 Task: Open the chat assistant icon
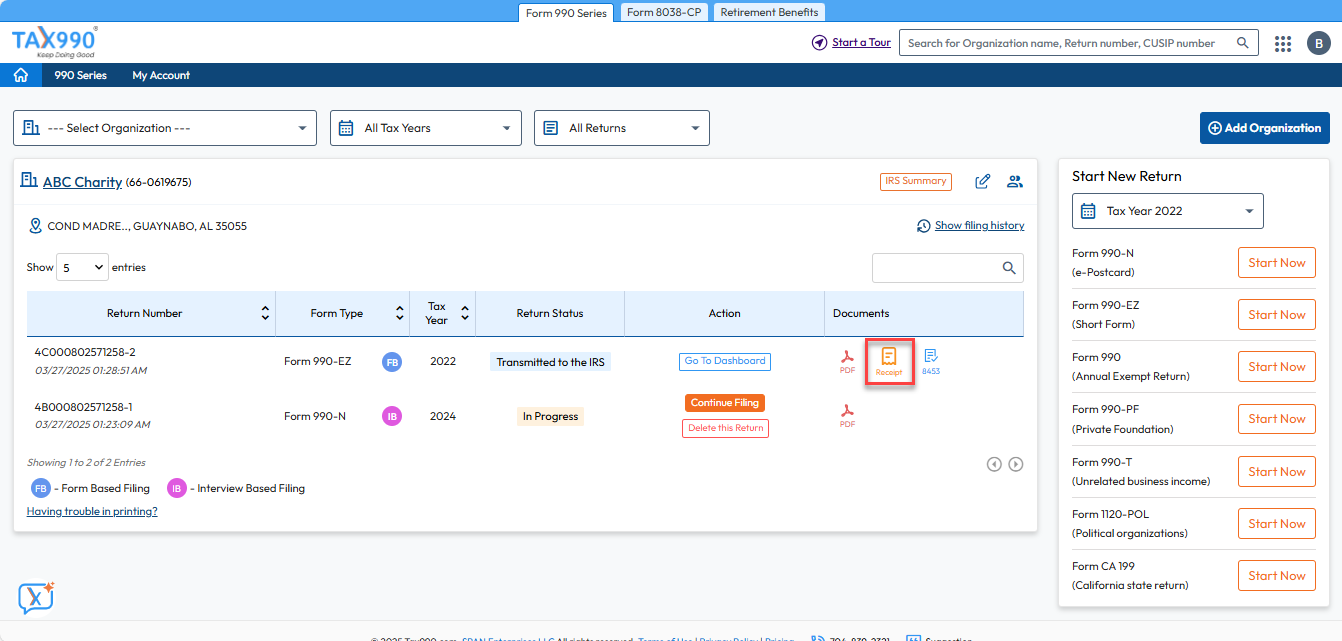pos(36,598)
